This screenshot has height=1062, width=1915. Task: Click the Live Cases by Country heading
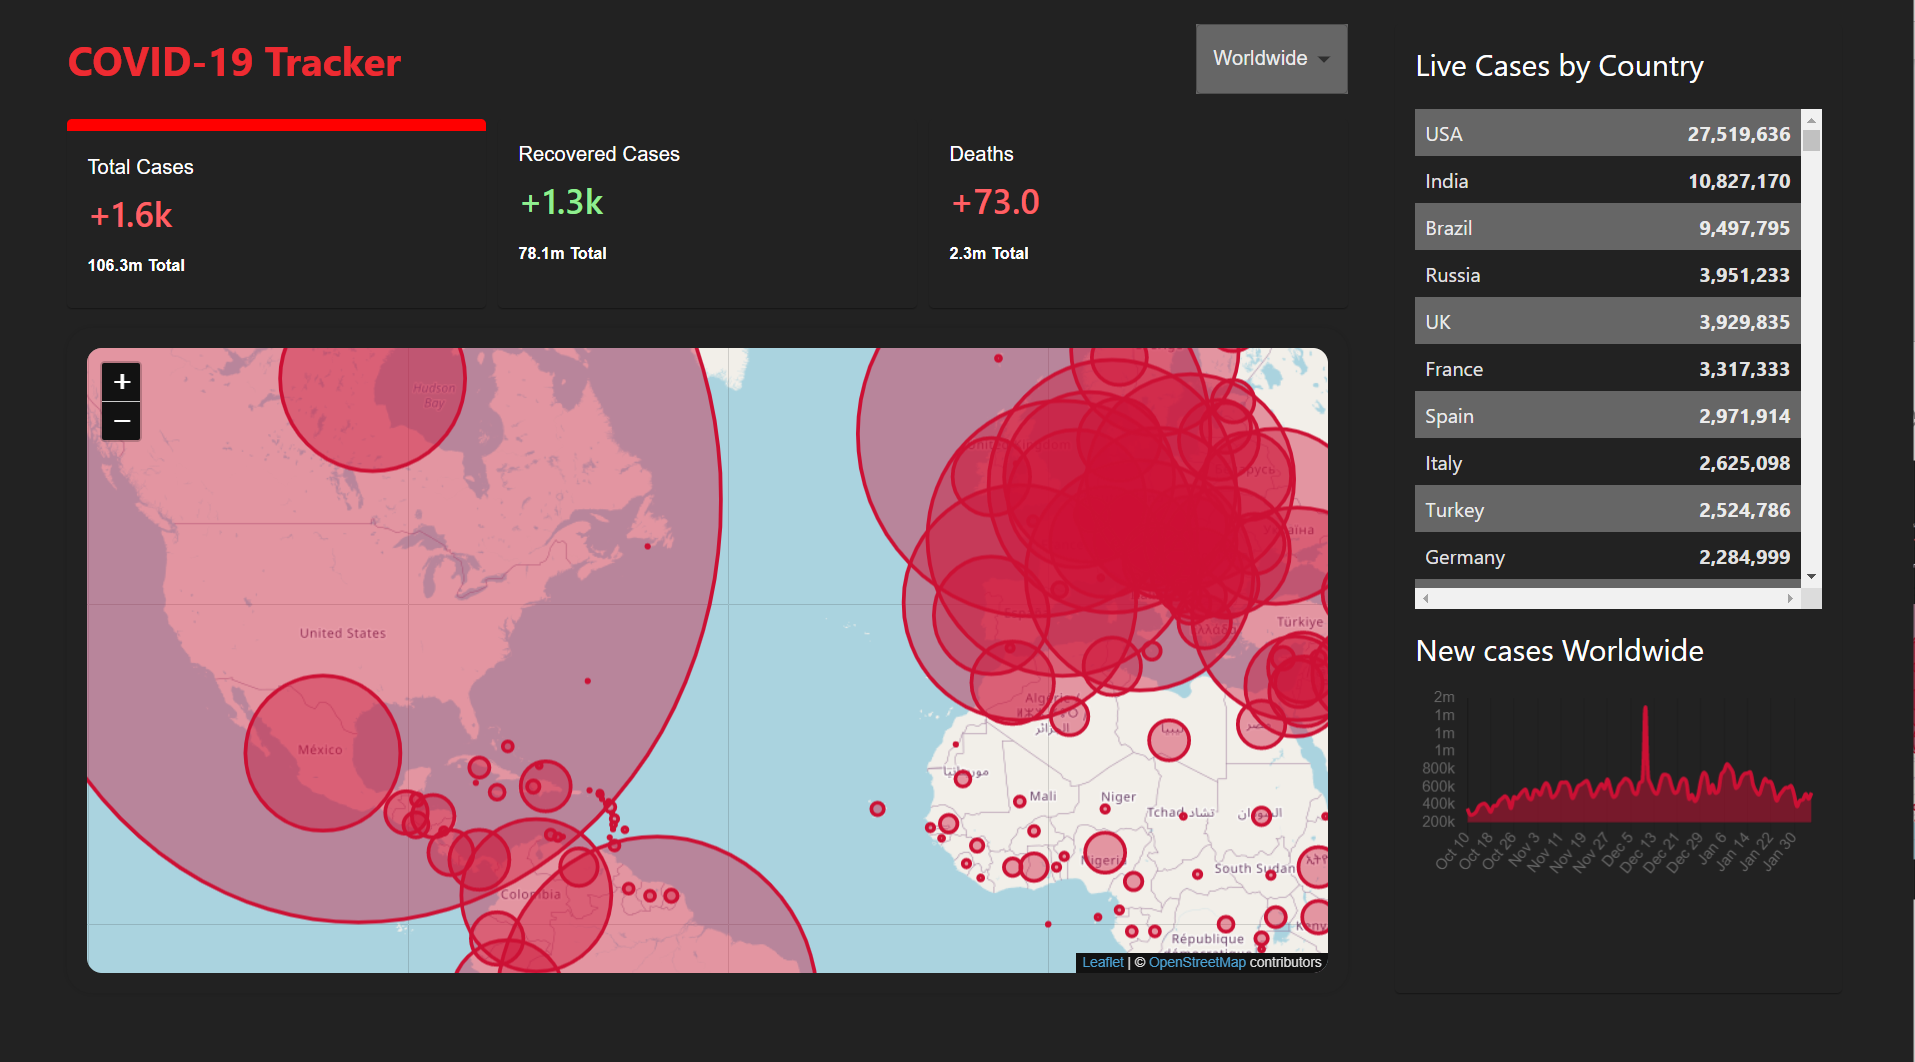[1559, 66]
